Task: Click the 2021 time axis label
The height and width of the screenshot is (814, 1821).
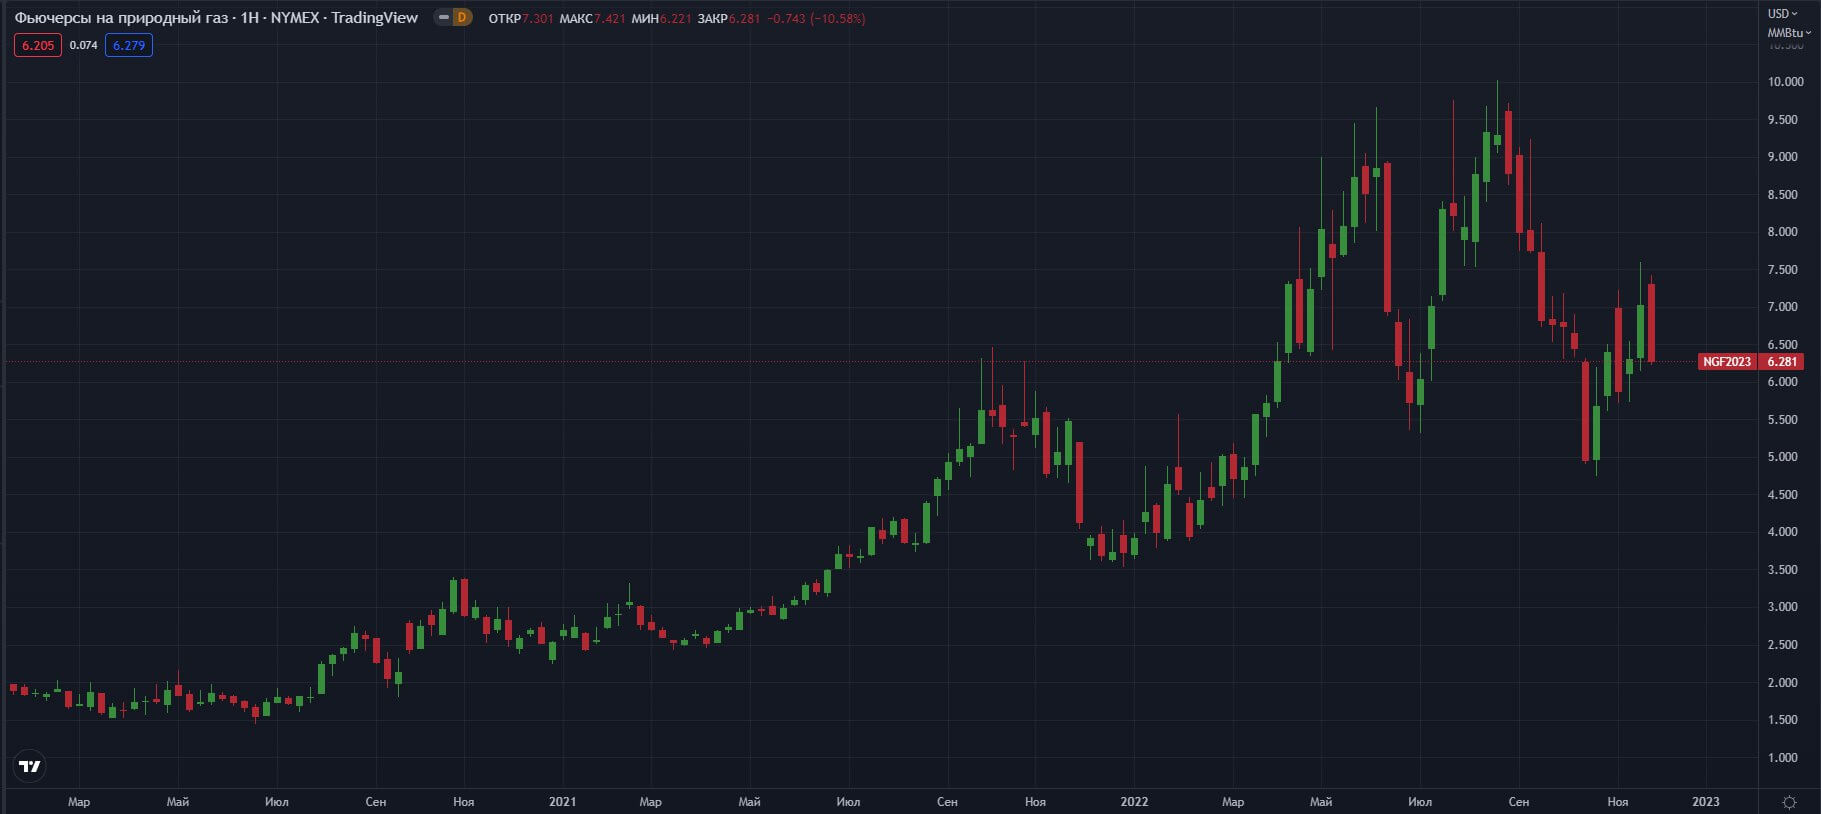Action: pyautogui.click(x=563, y=802)
